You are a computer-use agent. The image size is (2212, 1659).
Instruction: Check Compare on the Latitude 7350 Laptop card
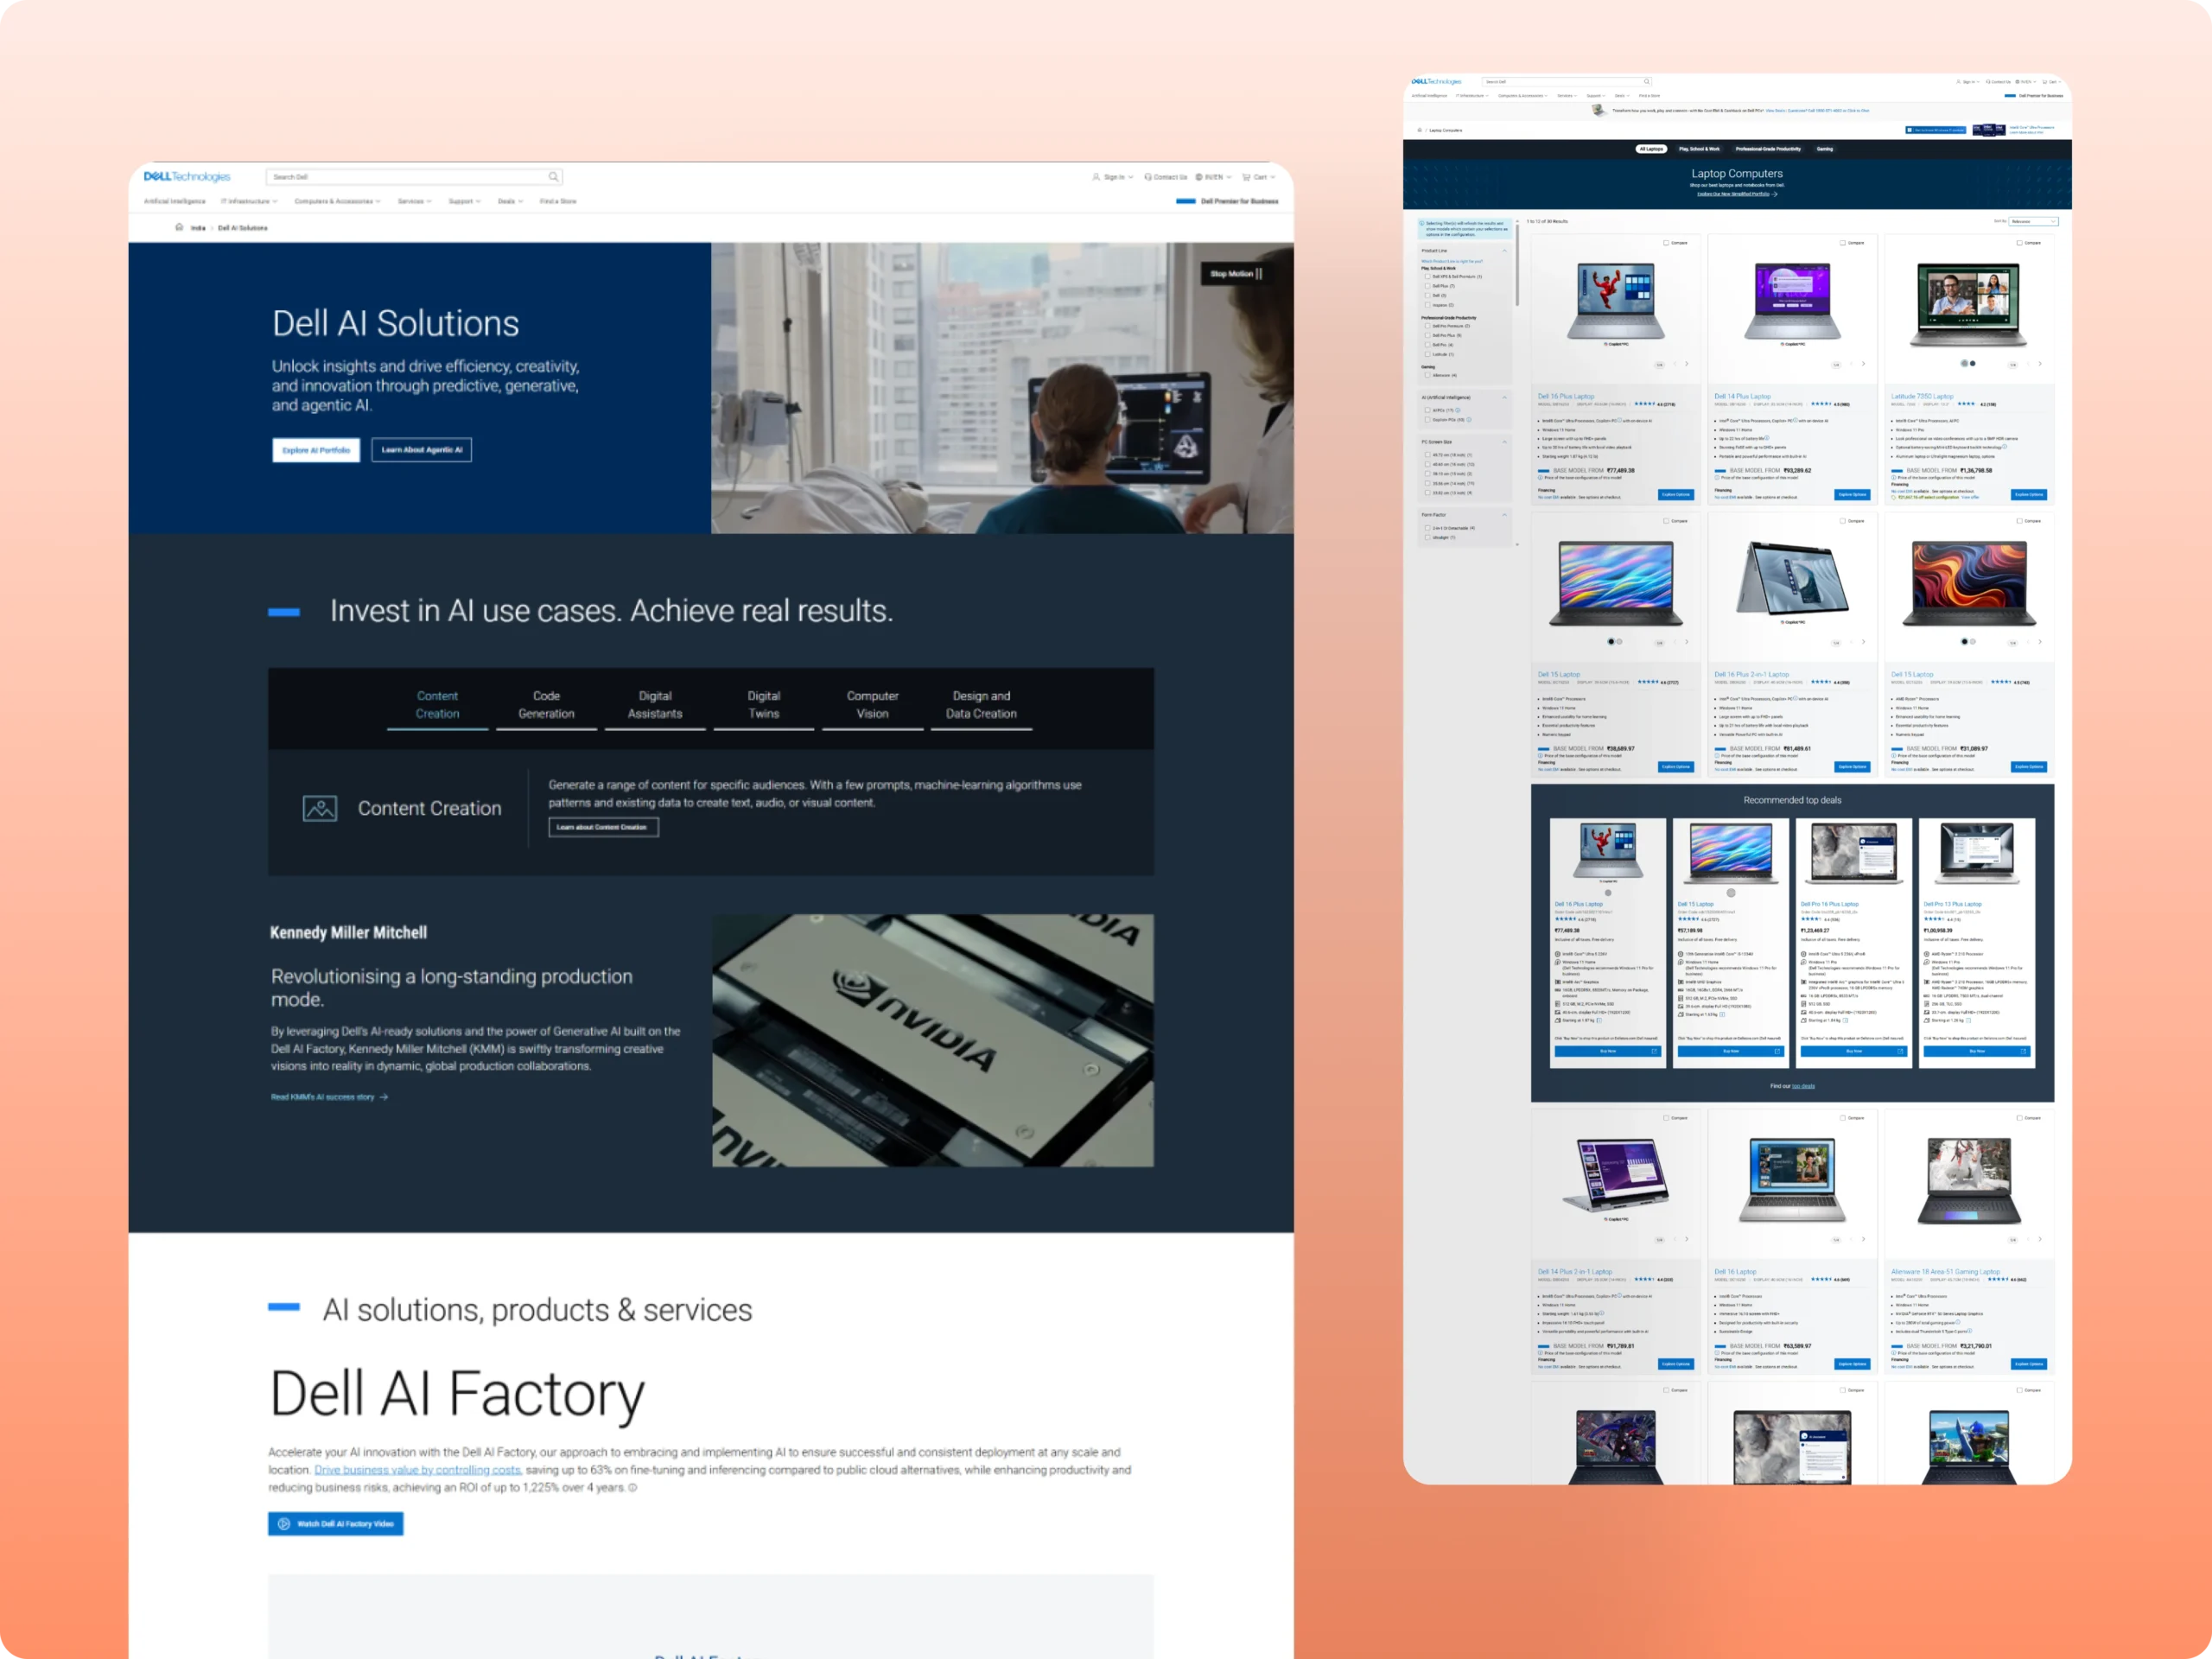2020,243
